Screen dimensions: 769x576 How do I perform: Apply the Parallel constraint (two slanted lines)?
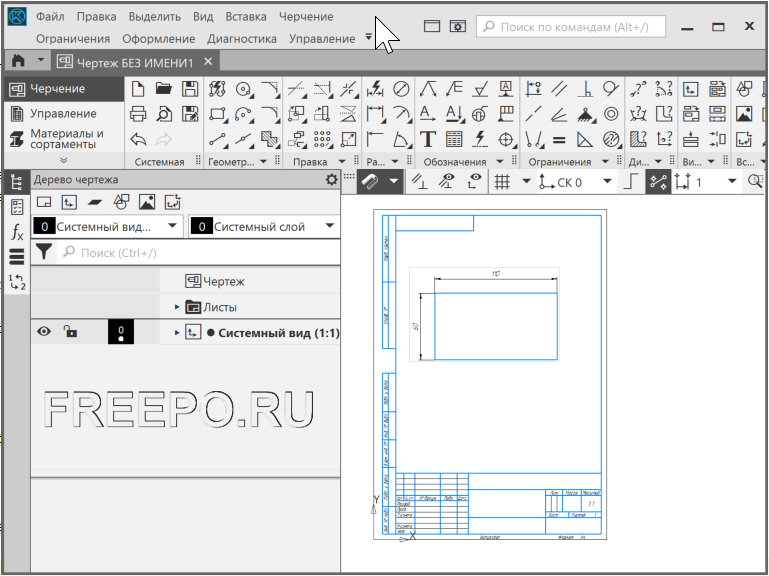click(559, 89)
